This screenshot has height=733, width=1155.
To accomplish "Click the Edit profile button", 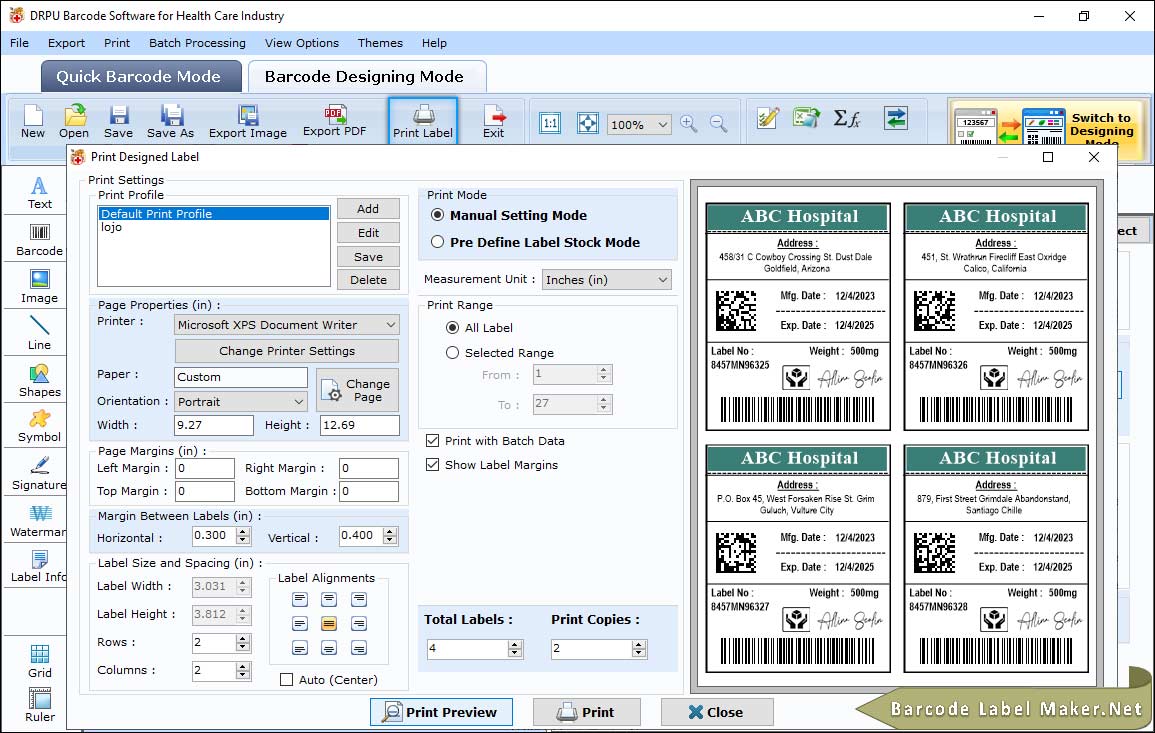I will (x=368, y=233).
